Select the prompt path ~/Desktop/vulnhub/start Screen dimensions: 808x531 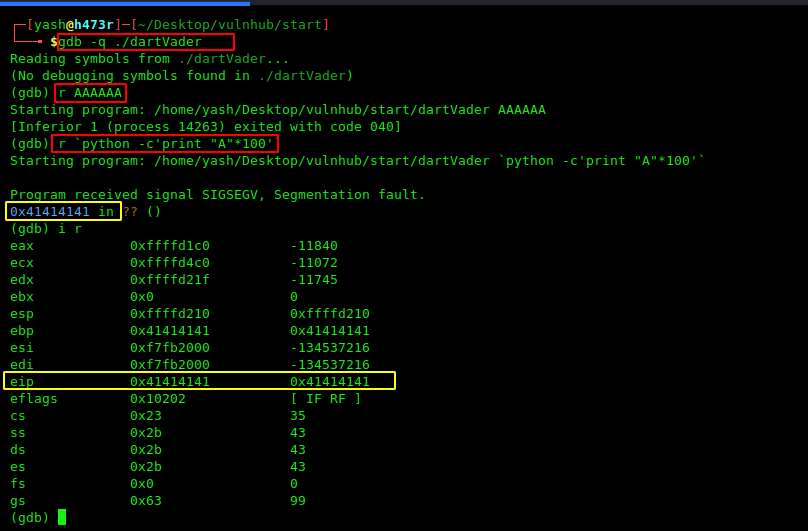coord(230,25)
